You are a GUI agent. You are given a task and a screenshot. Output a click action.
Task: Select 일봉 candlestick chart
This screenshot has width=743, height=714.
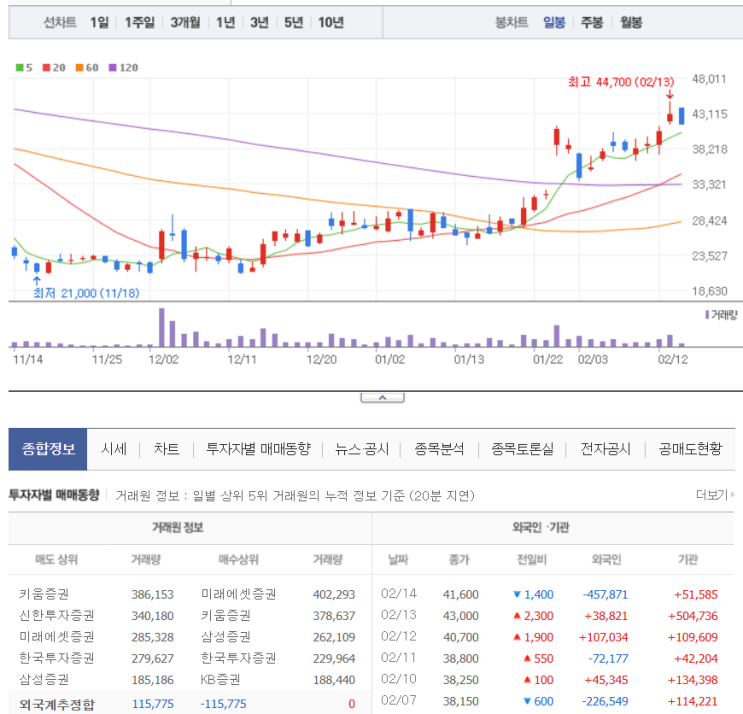pyautogui.click(x=554, y=22)
